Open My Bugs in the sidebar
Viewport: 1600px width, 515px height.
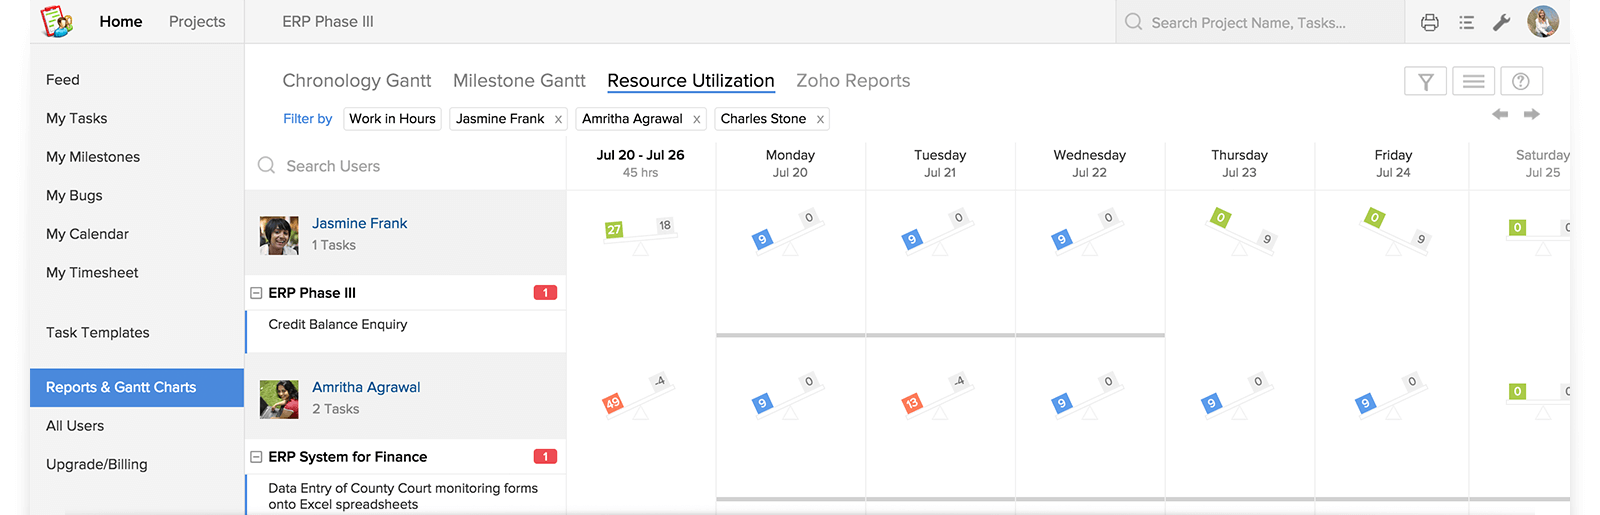(x=74, y=195)
